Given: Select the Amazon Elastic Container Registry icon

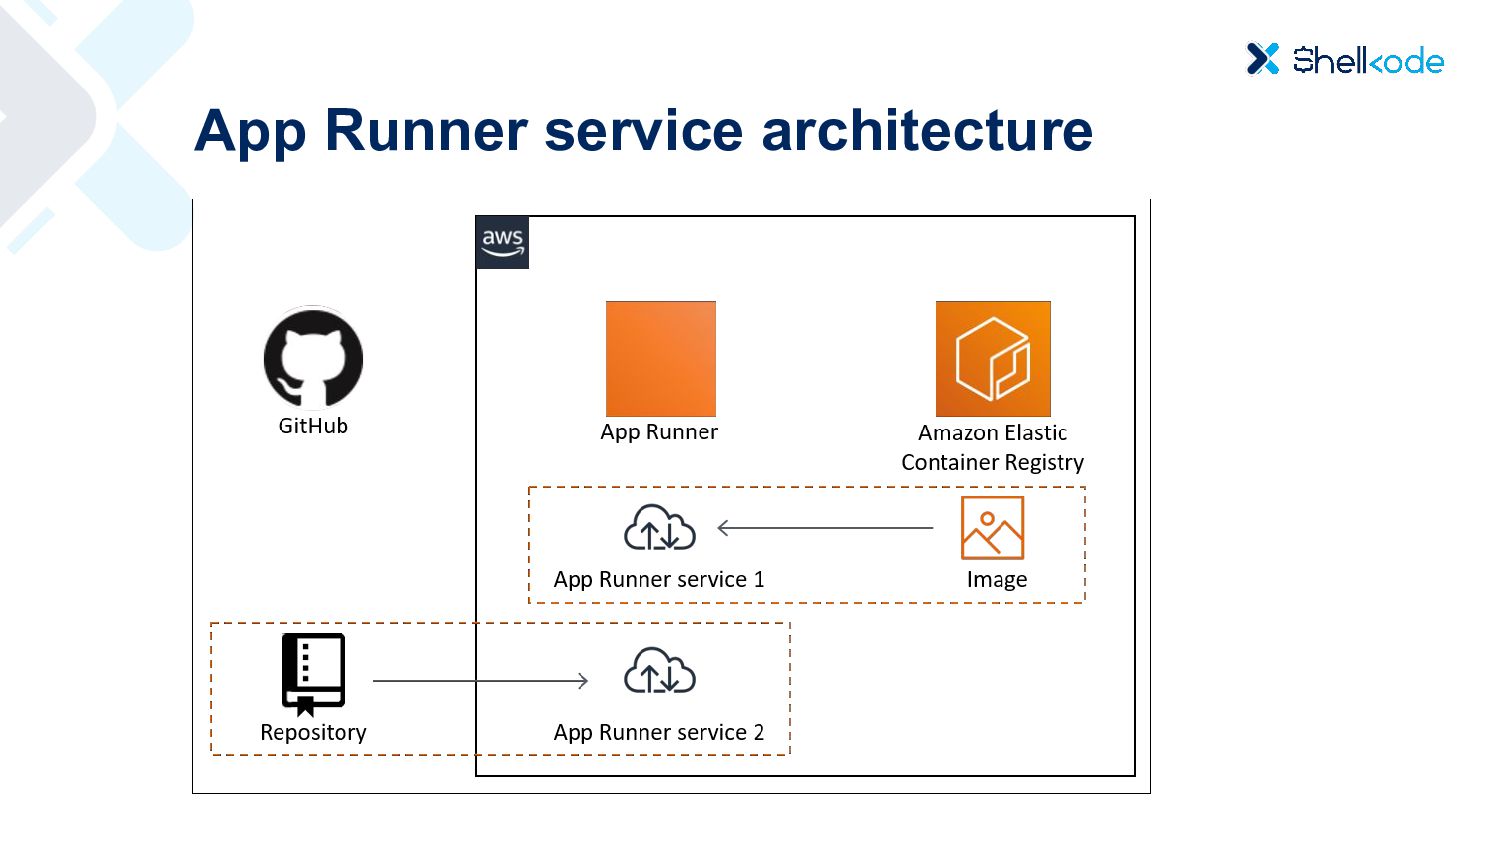Looking at the screenshot, I should coord(993,359).
